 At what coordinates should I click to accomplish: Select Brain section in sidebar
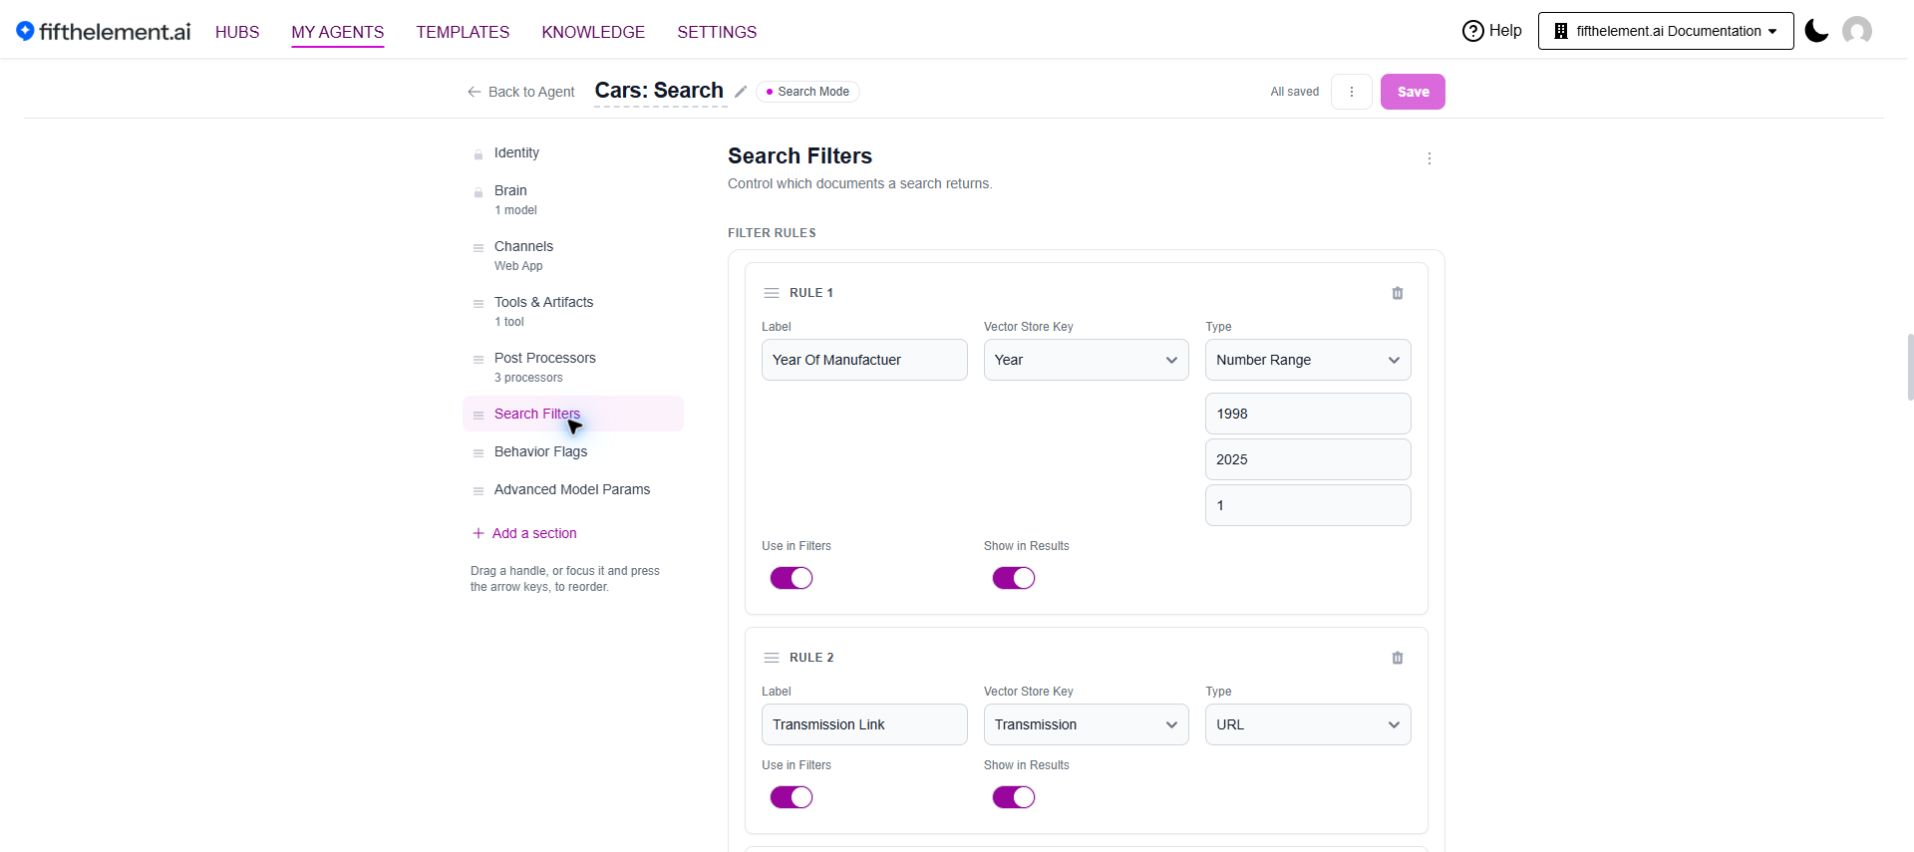point(573,199)
